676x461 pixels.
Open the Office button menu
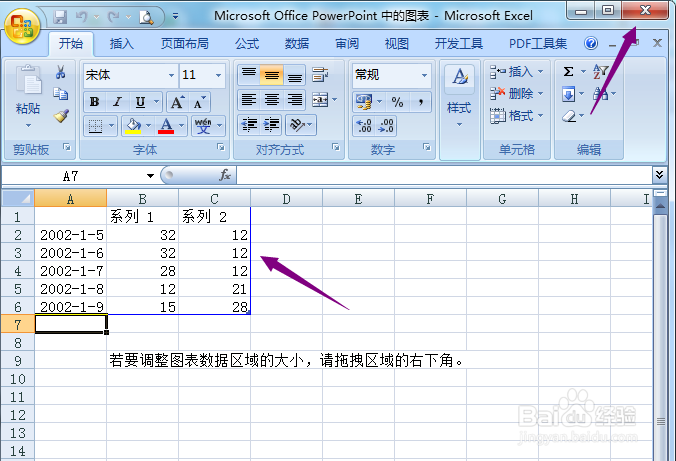[x=22, y=26]
